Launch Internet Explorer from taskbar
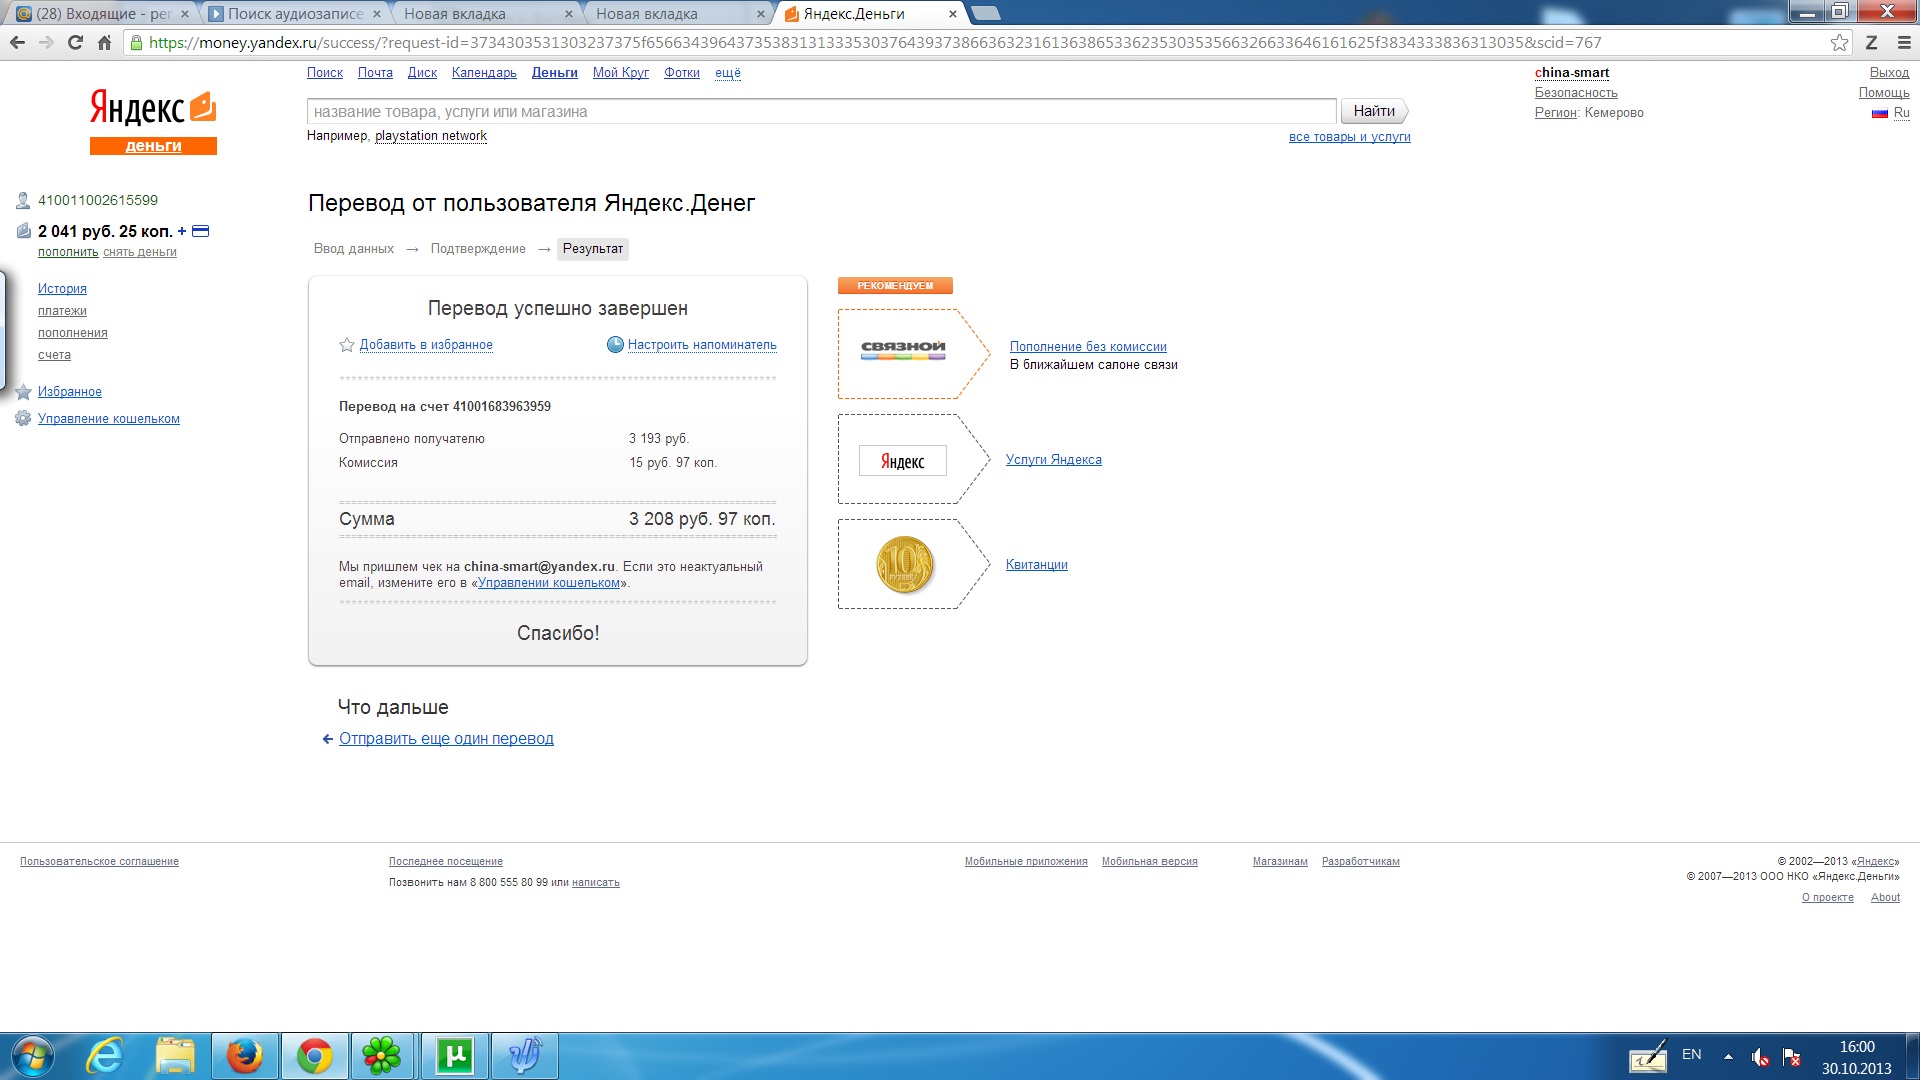Image resolution: width=1920 pixels, height=1080 pixels. point(104,1056)
